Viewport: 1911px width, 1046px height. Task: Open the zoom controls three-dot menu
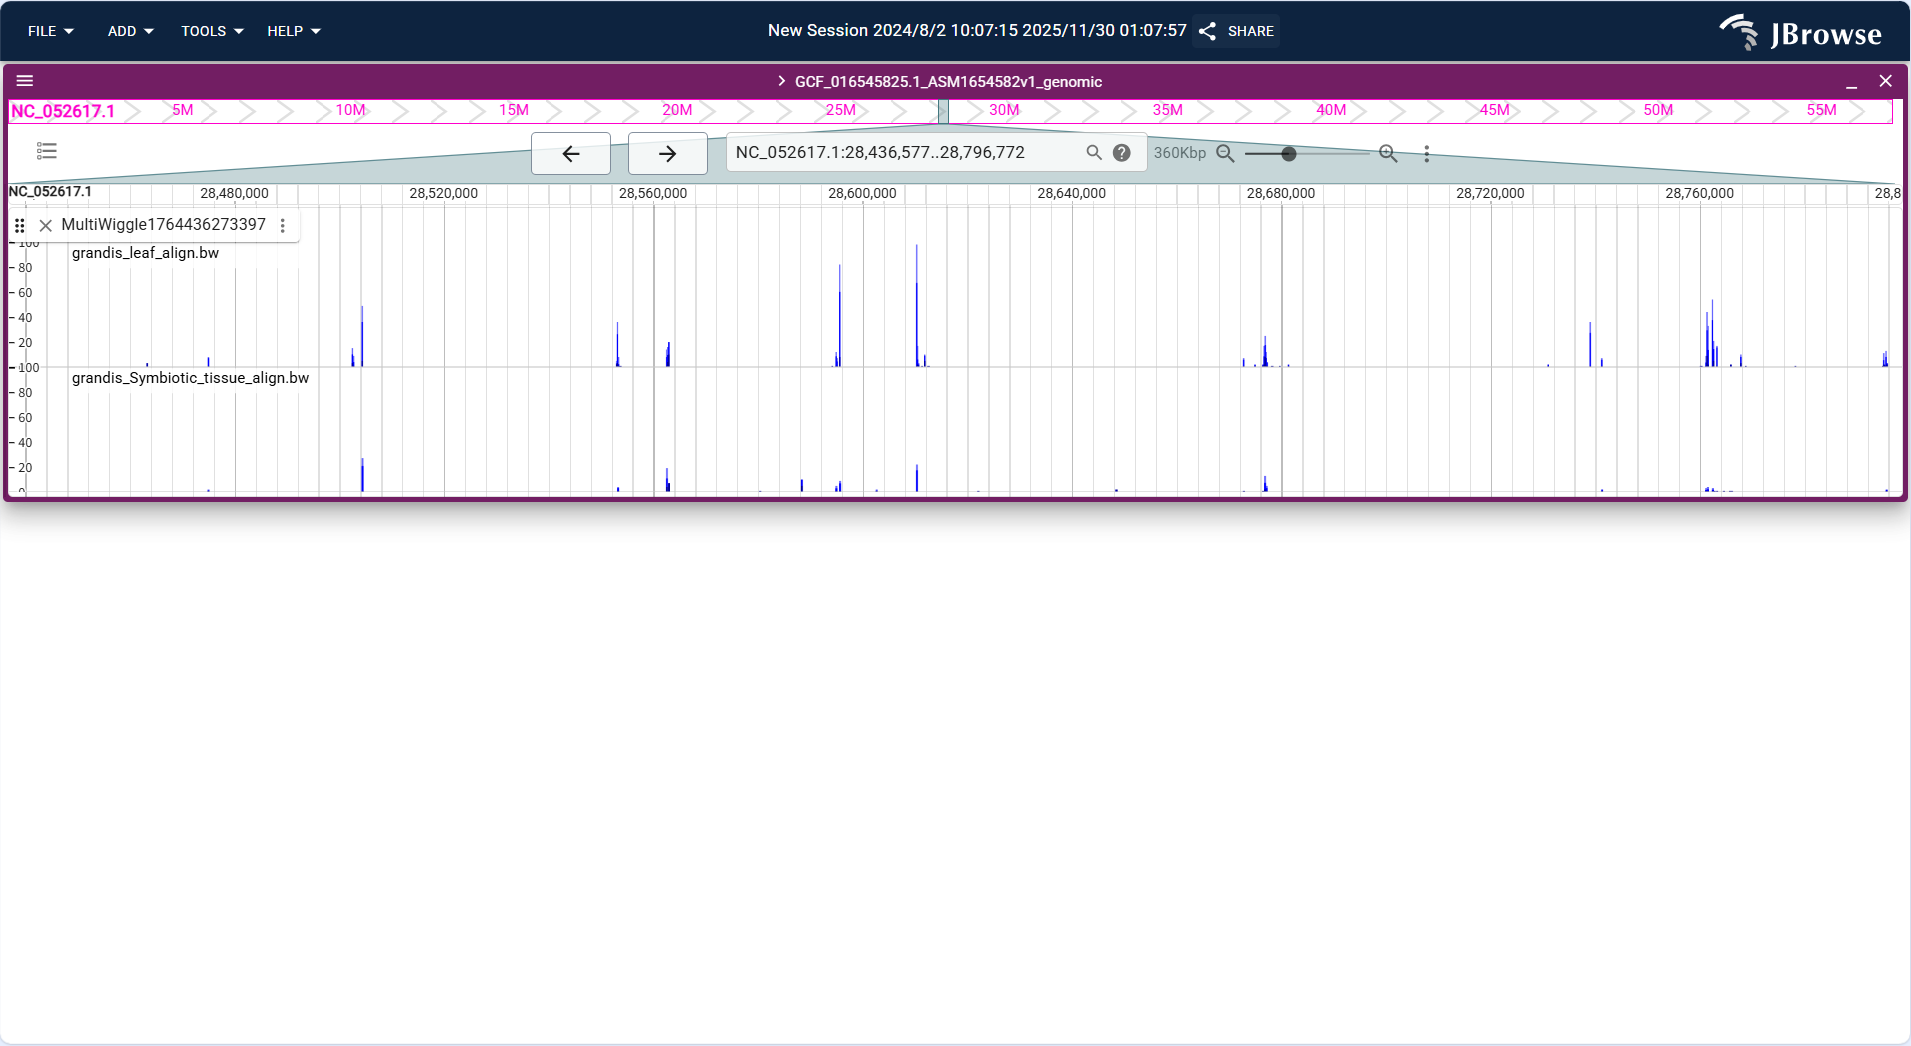1426,153
